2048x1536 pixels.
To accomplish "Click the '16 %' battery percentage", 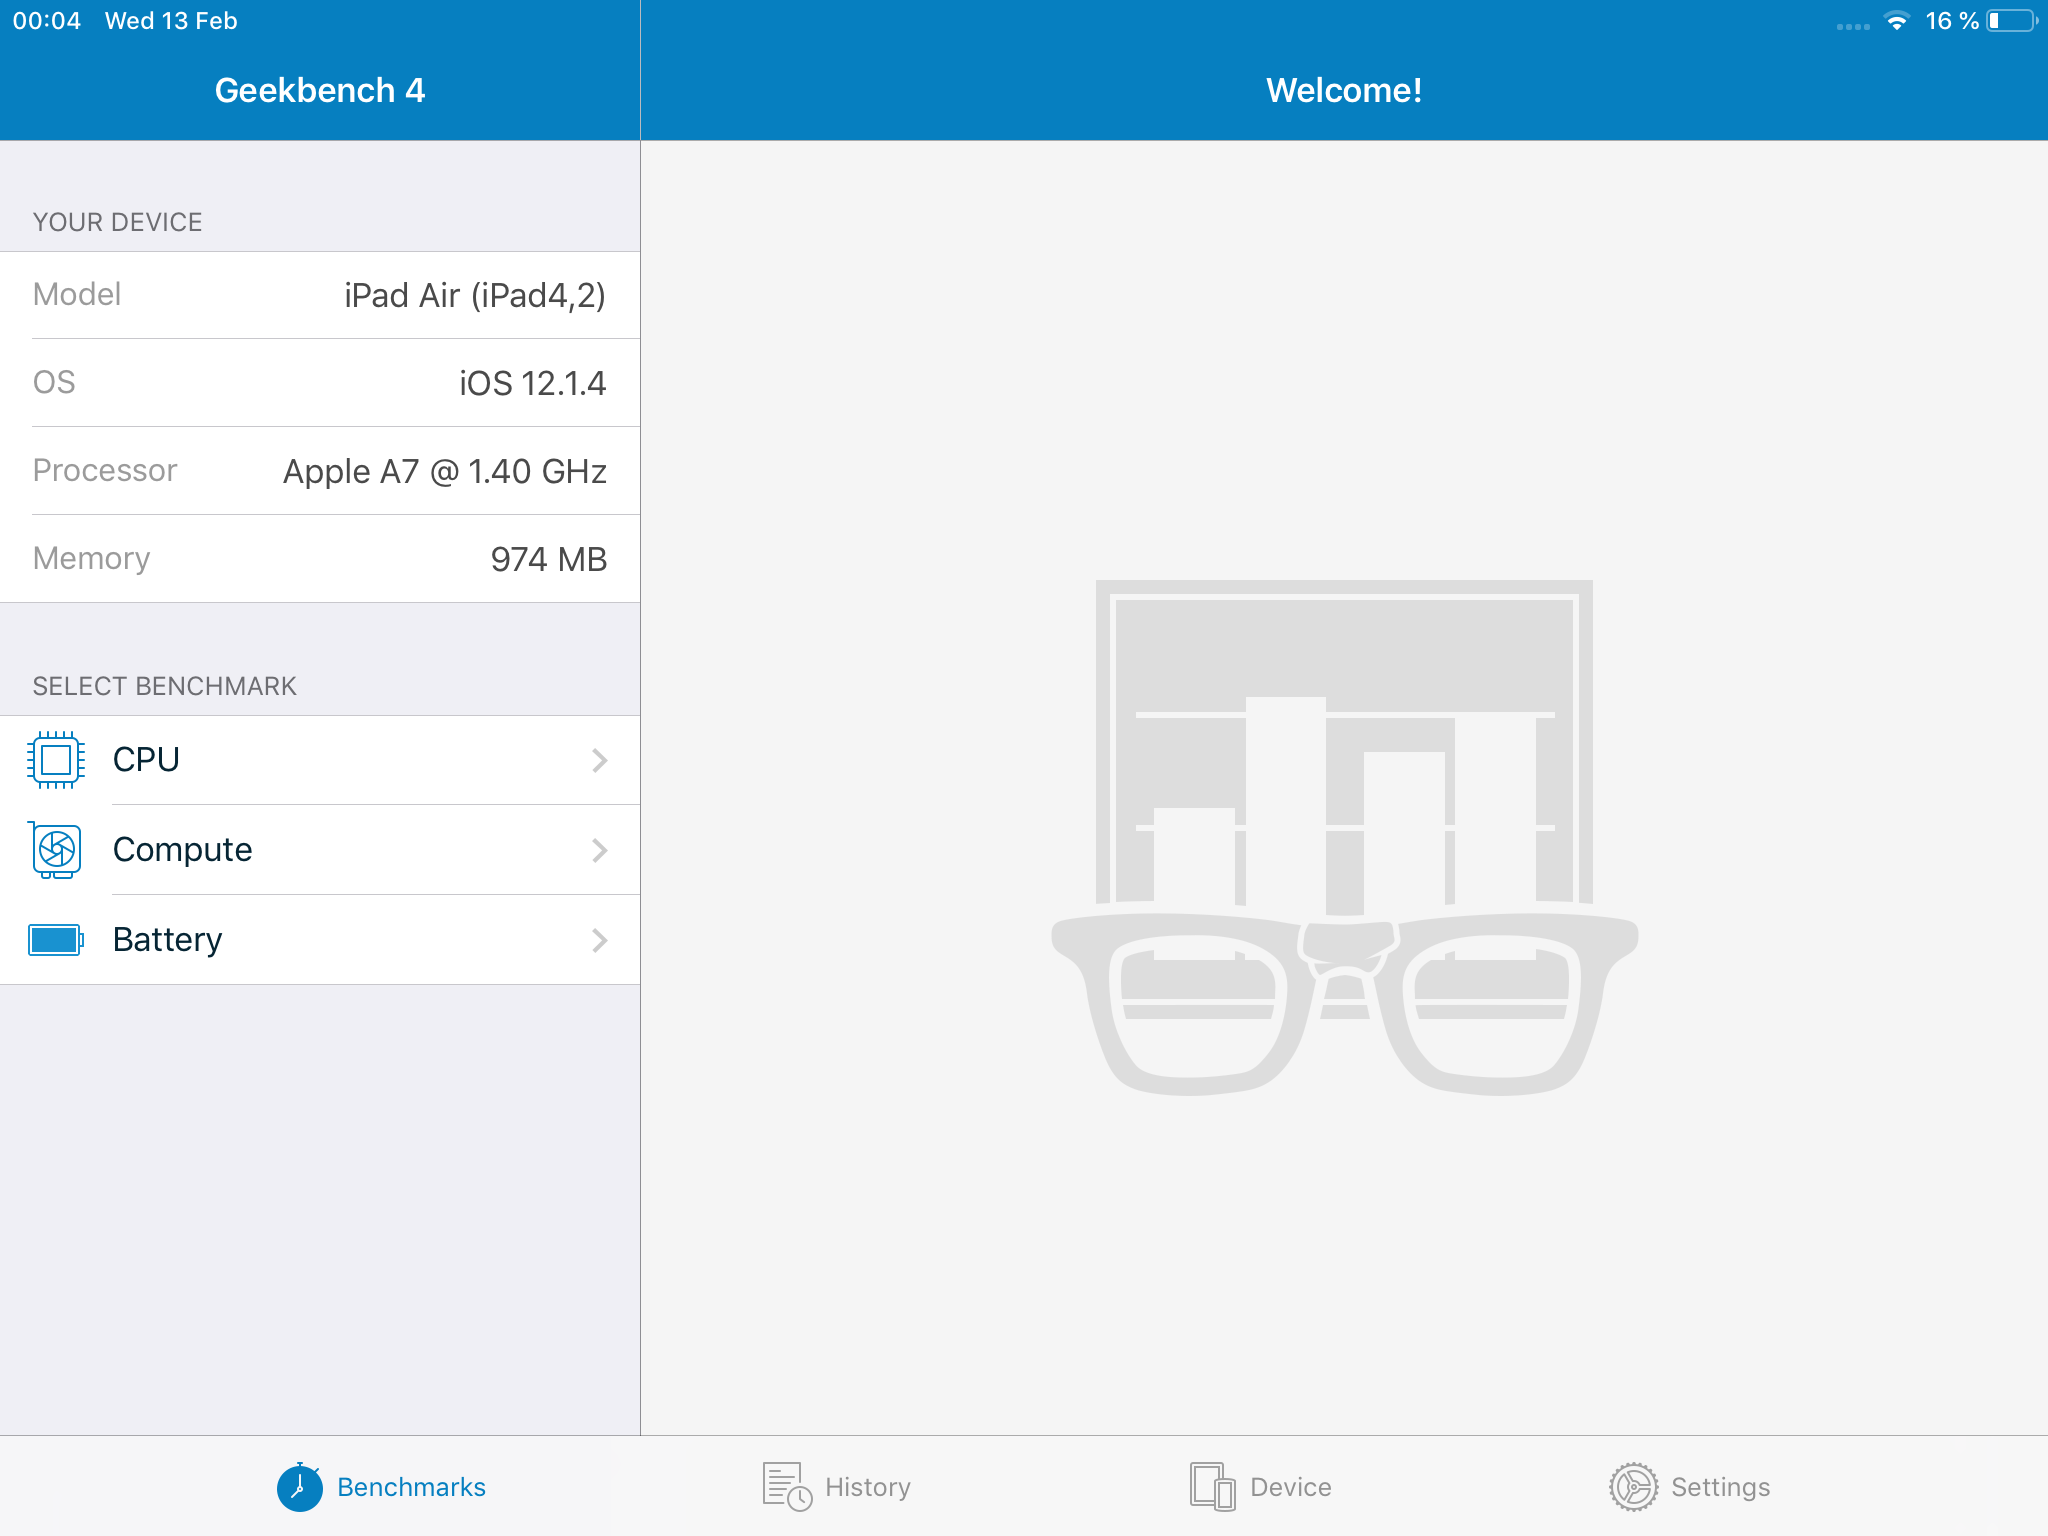I will (1952, 21).
